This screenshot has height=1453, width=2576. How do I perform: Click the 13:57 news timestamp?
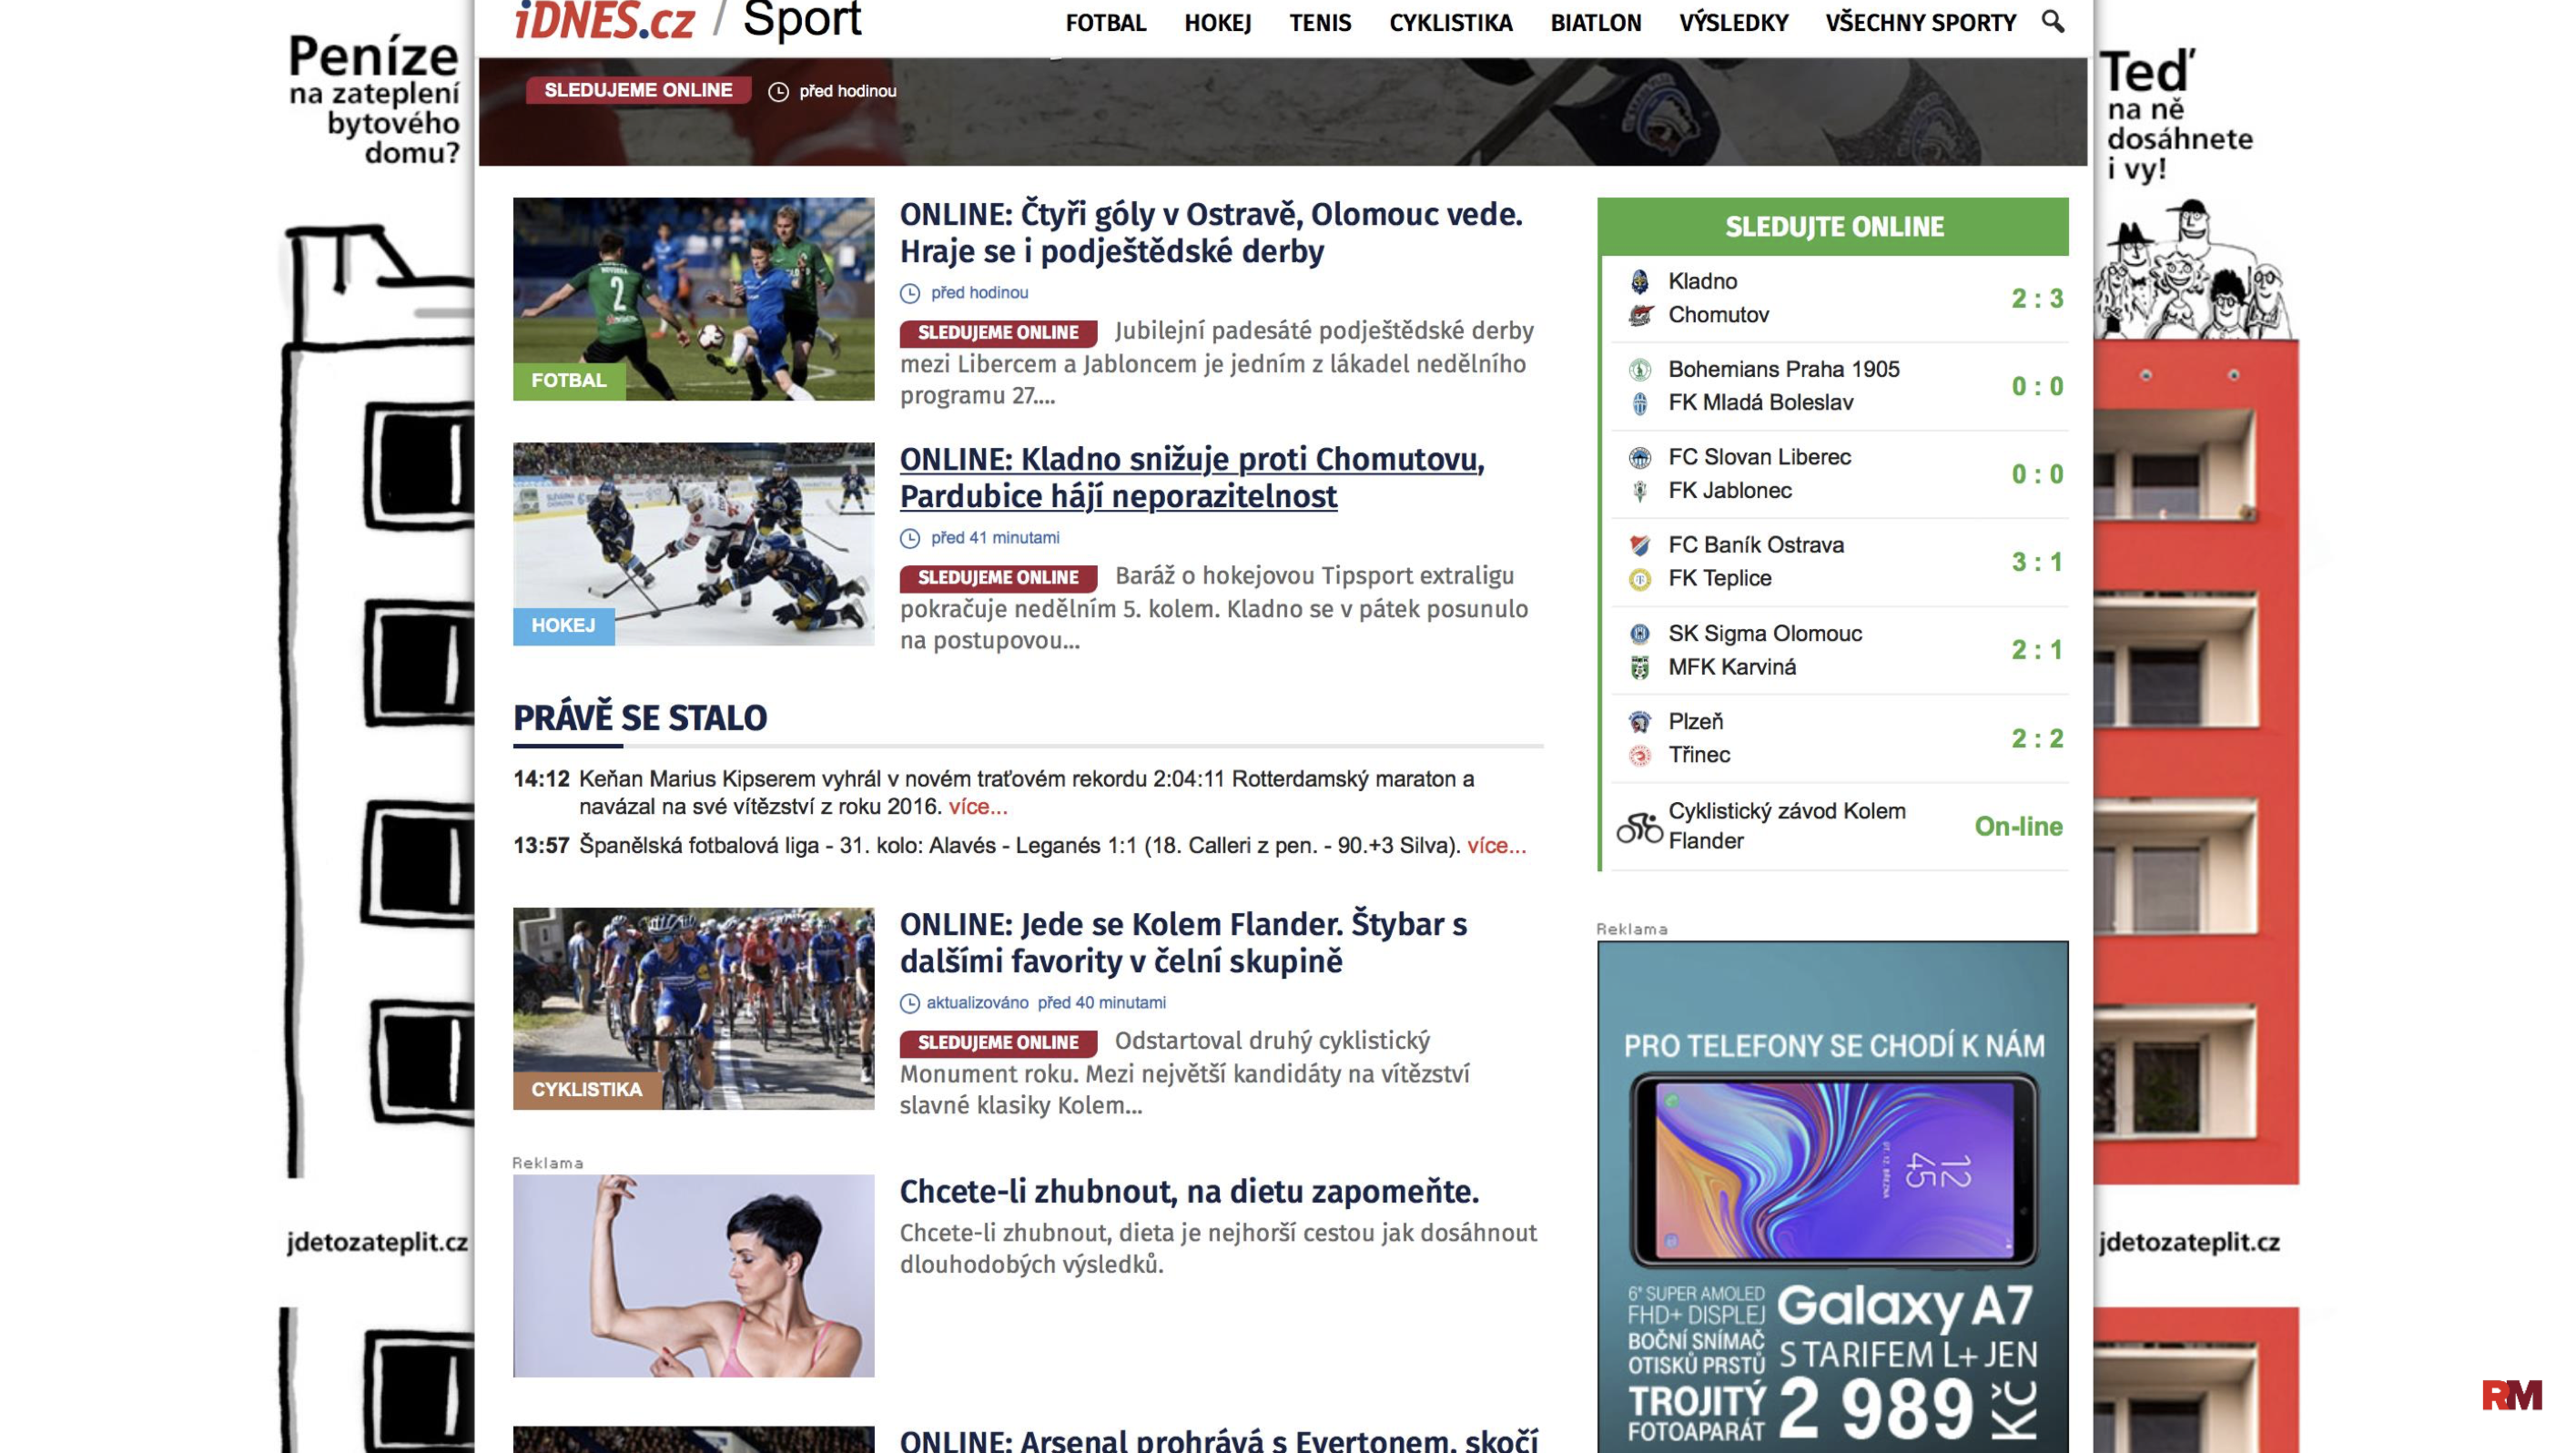pos(541,846)
